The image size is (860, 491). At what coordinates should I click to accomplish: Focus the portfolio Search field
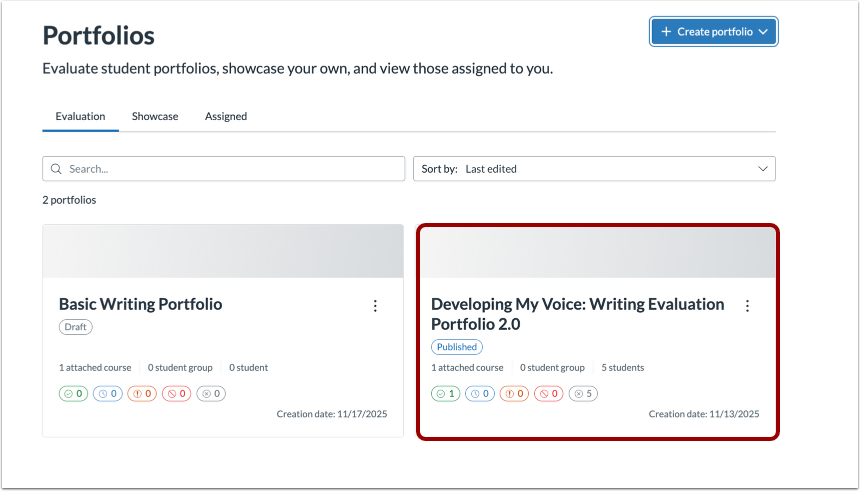point(224,169)
